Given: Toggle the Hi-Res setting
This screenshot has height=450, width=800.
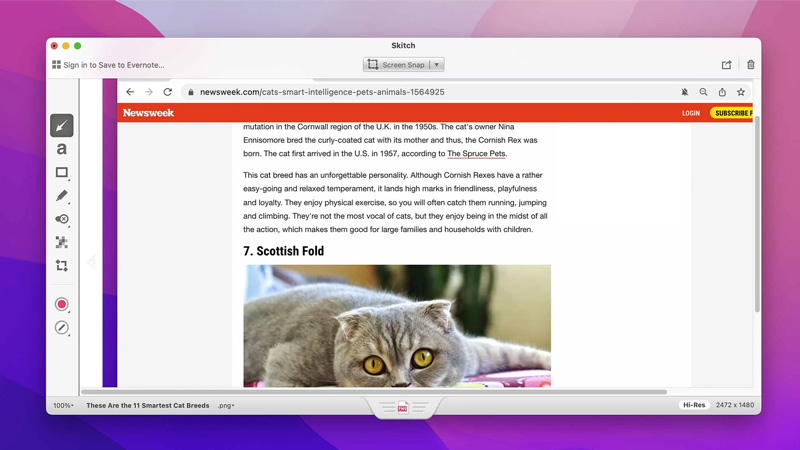Looking at the screenshot, I should point(693,406).
